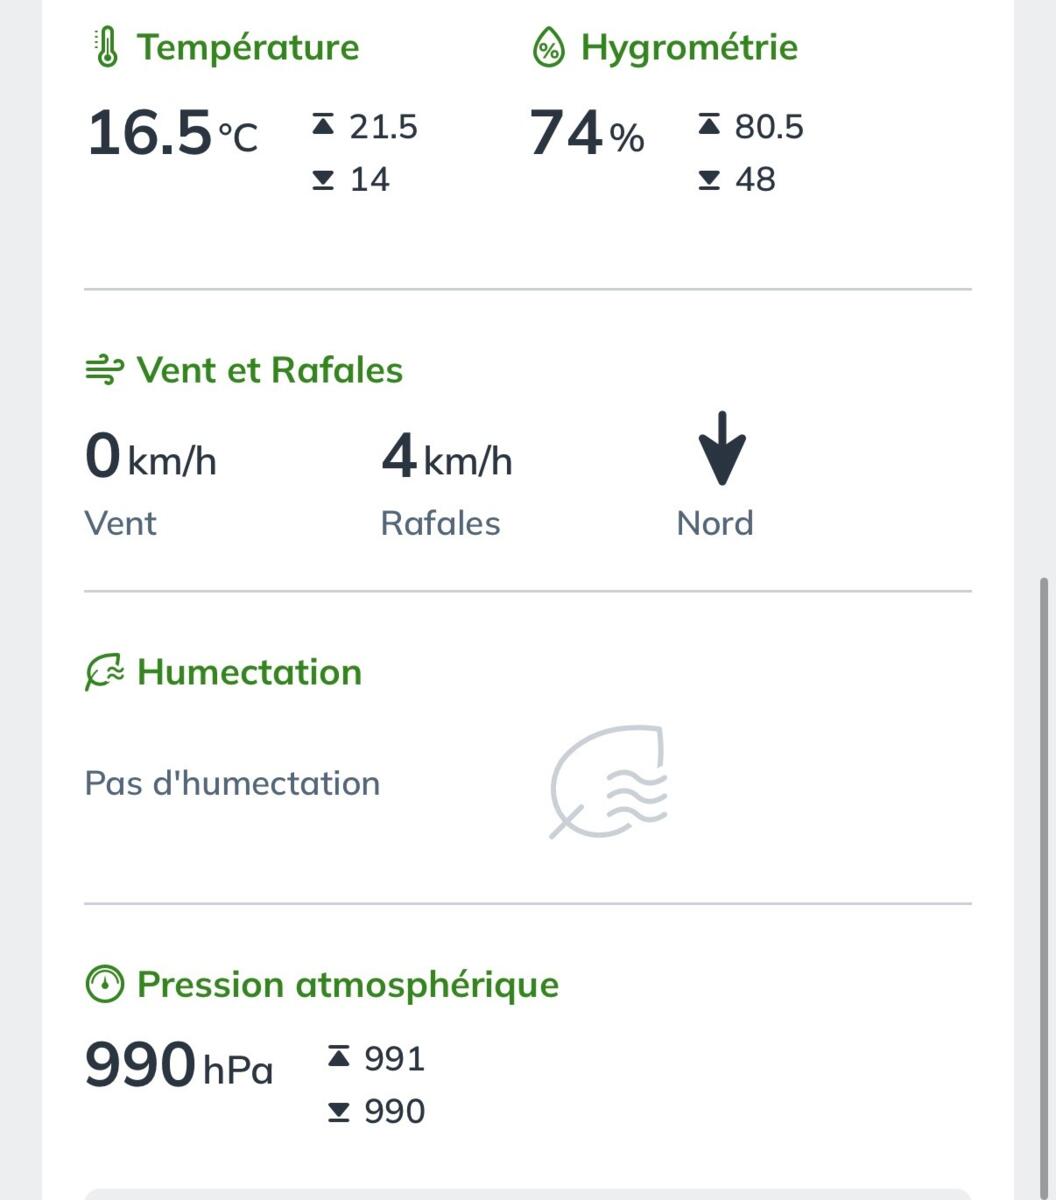This screenshot has height=1200, width=1056.
Task: Tap the thermometer icon beside Température
Action: pyautogui.click(x=106, y=47)
